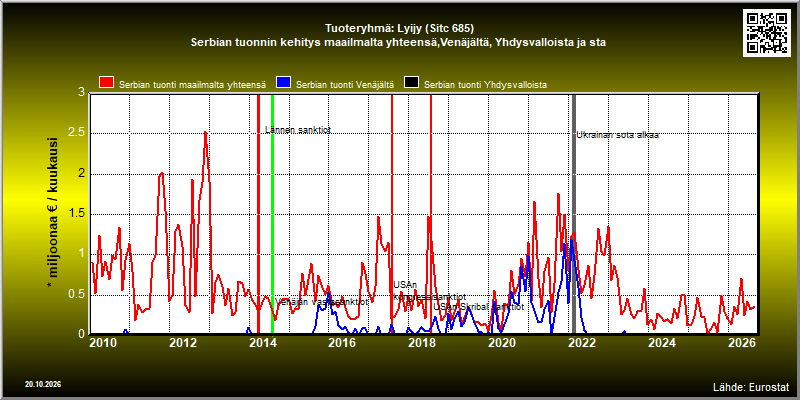800x400 pixels.
Task: Click y-axis value 2.5
Action: tap(76, 133)
